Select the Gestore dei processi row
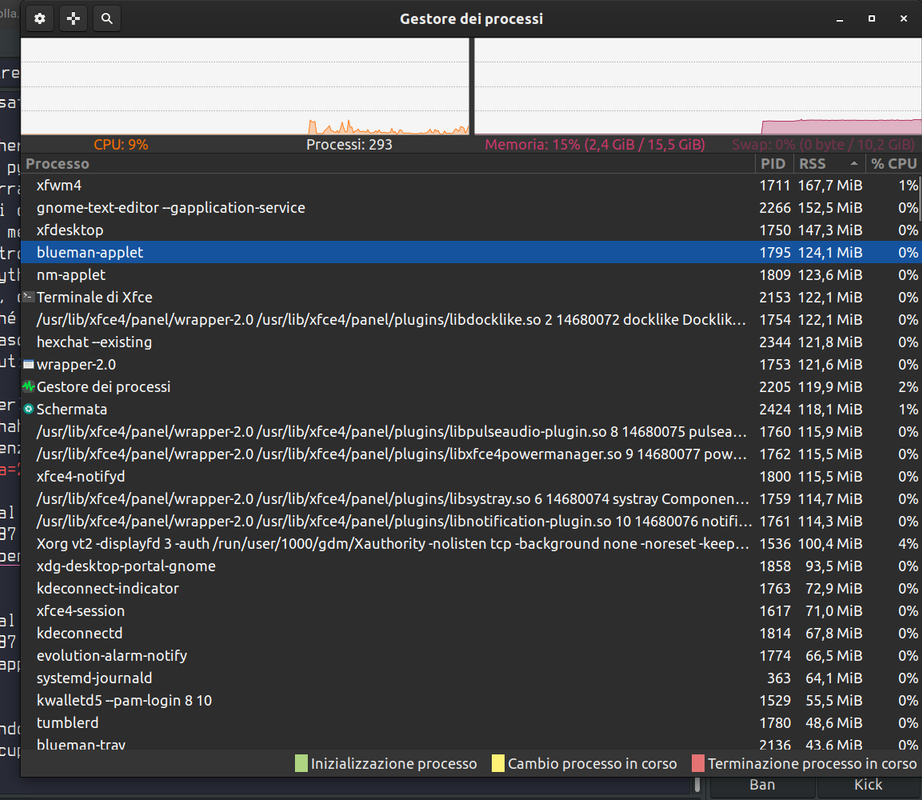922x800 pixels. pos(470,387)
